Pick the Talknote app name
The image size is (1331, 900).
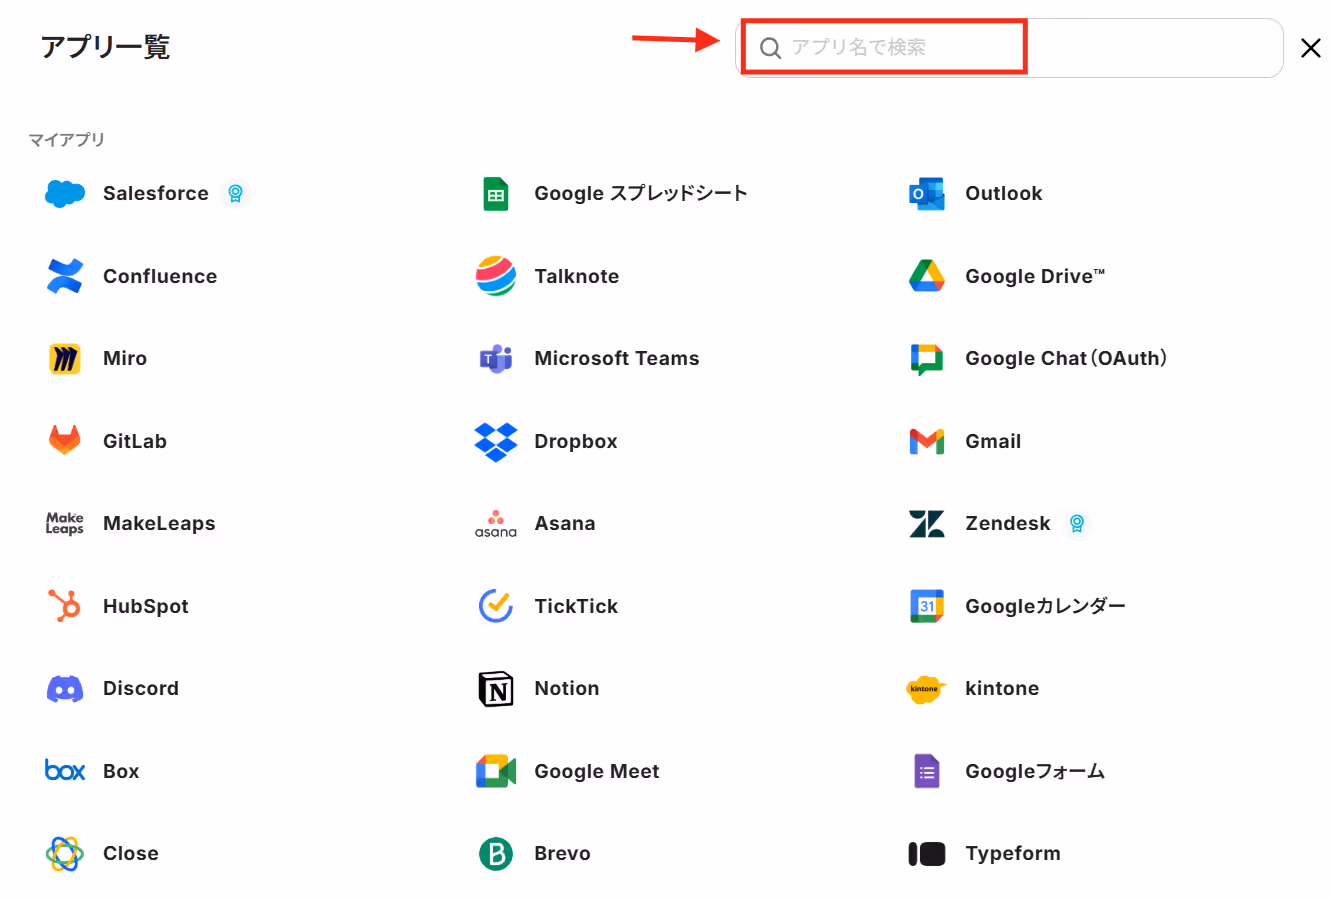pos(577,276)
